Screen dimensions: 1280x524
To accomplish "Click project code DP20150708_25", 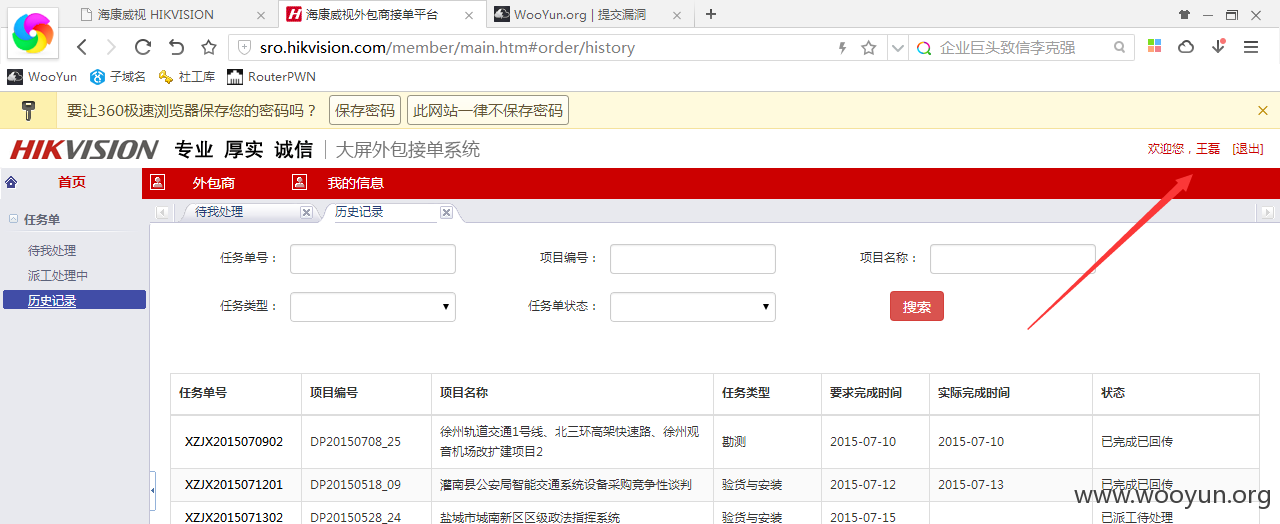I will (355, 441).
